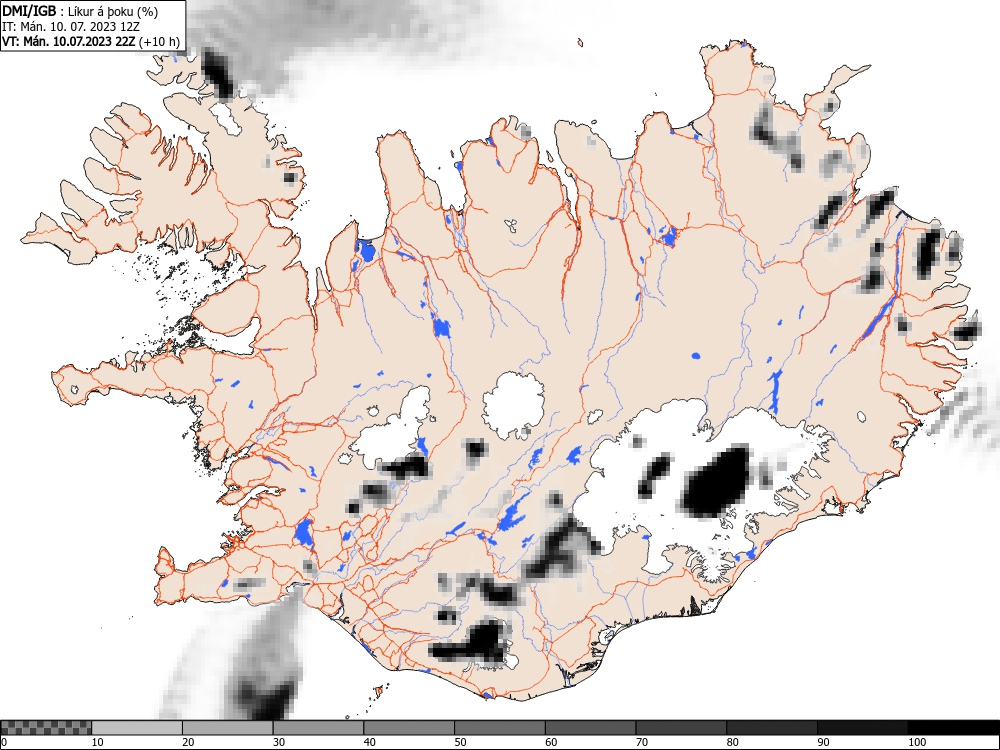This screenshot has height=750, width=1000.
Task: Choose the 30–40% gray legend swatch
Action: click(318, 728)
